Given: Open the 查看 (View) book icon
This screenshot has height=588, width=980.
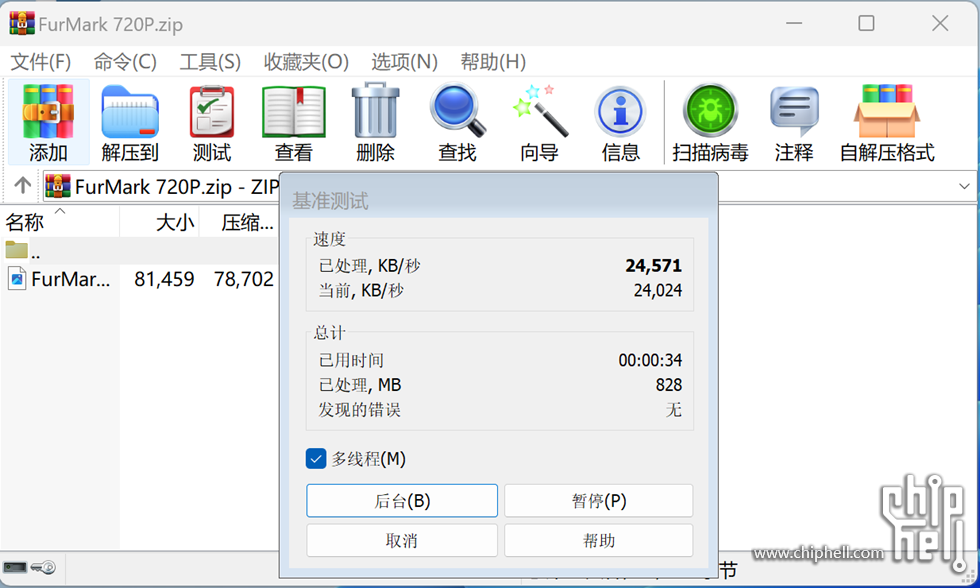Looking at the screenshot, I should 294,111.
